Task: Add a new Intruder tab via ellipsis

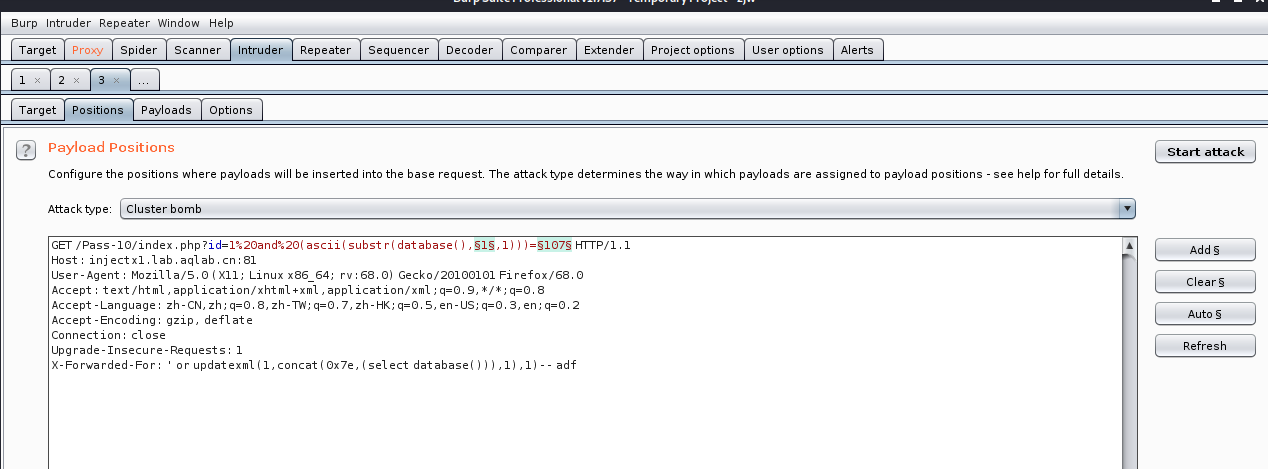Action: [x=144, y=80]
